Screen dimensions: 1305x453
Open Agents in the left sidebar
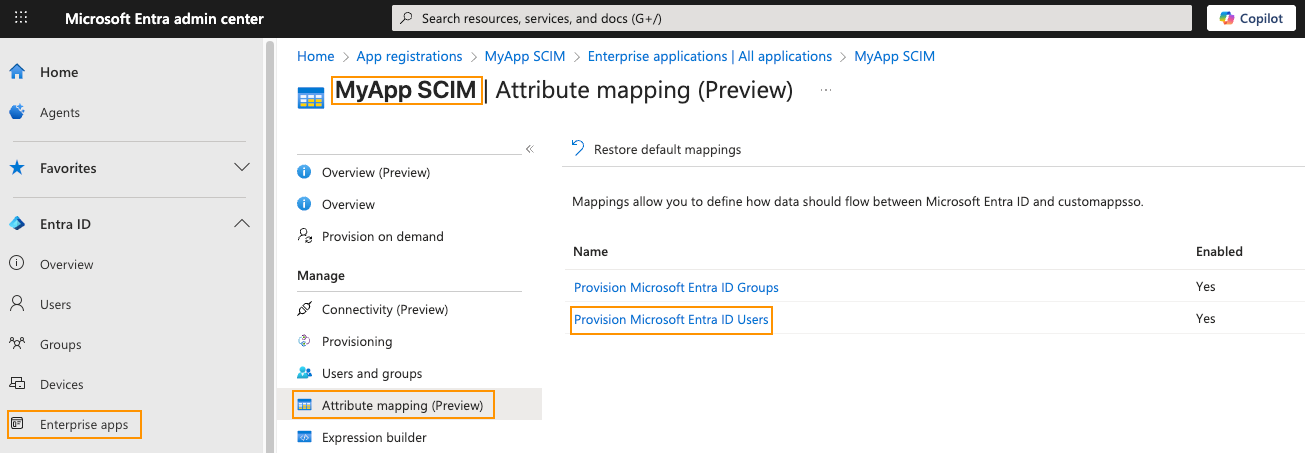tap(60, 113)
